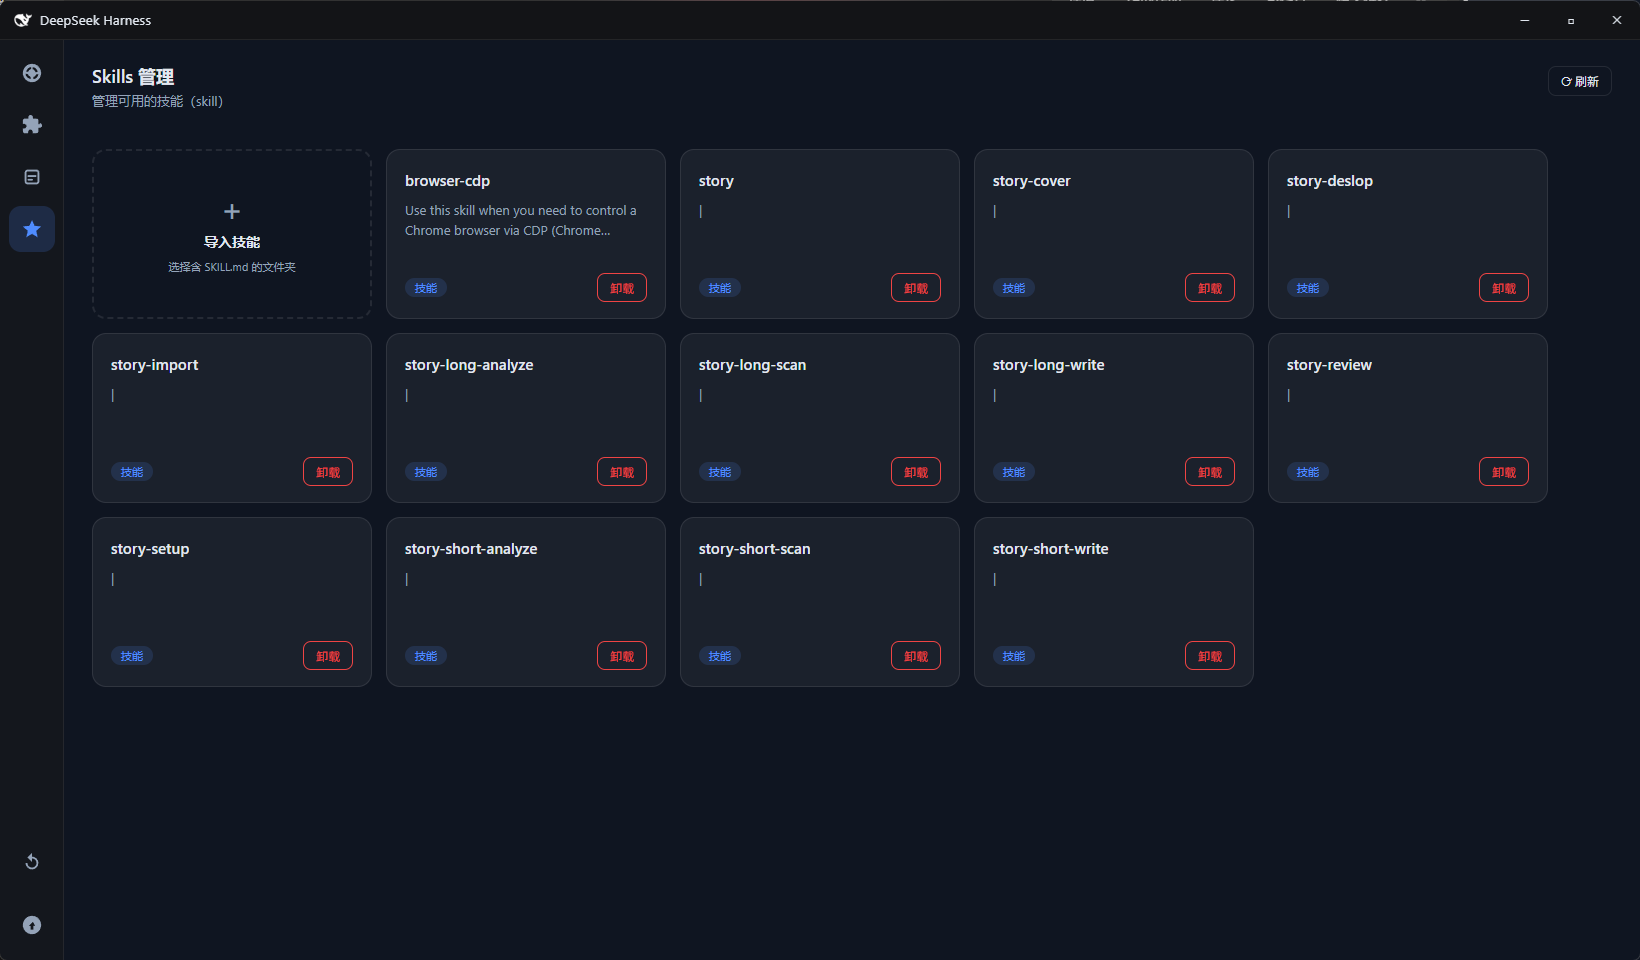Click the circular-arrow reset icon in the sidebar

[x=32, y=862]
